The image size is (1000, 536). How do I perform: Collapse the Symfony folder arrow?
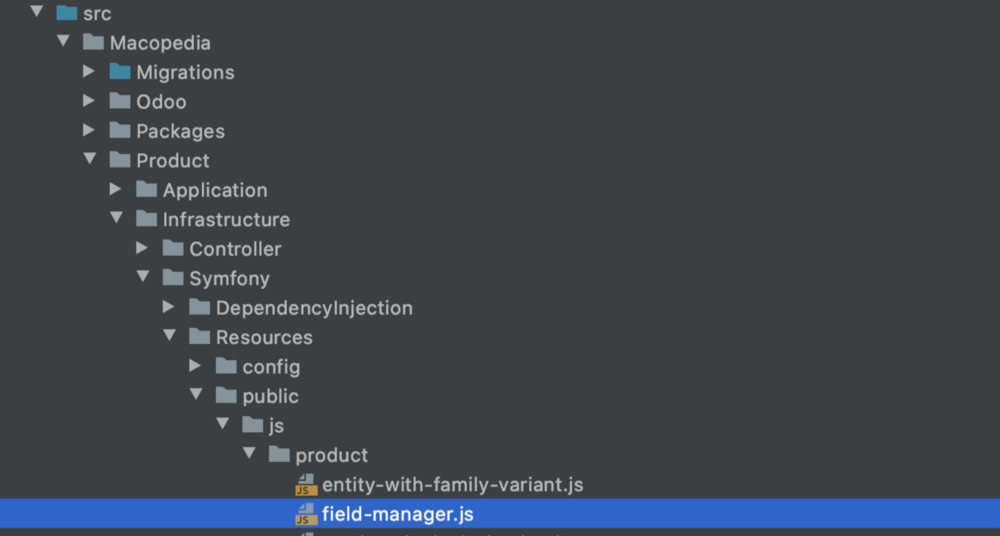(143, 278)
